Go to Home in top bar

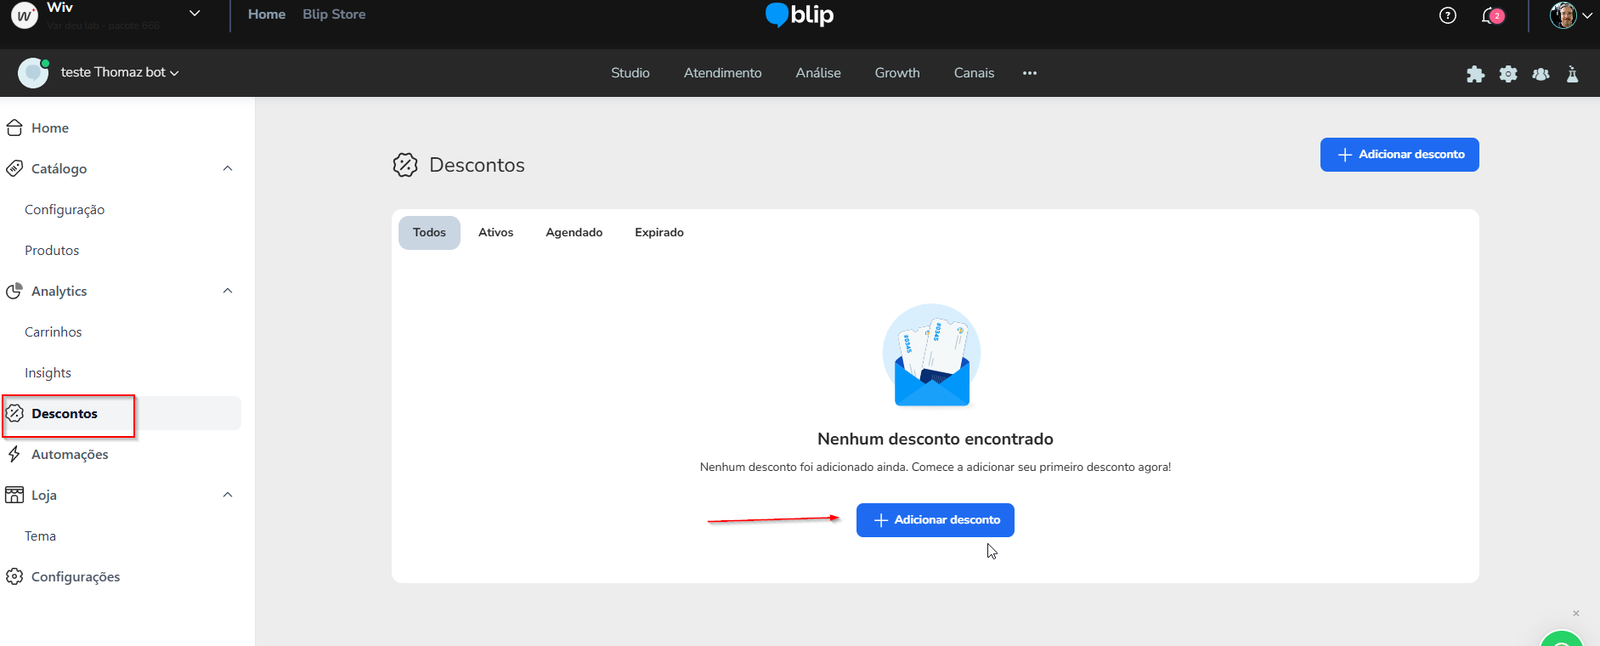(x=266, y=14)
